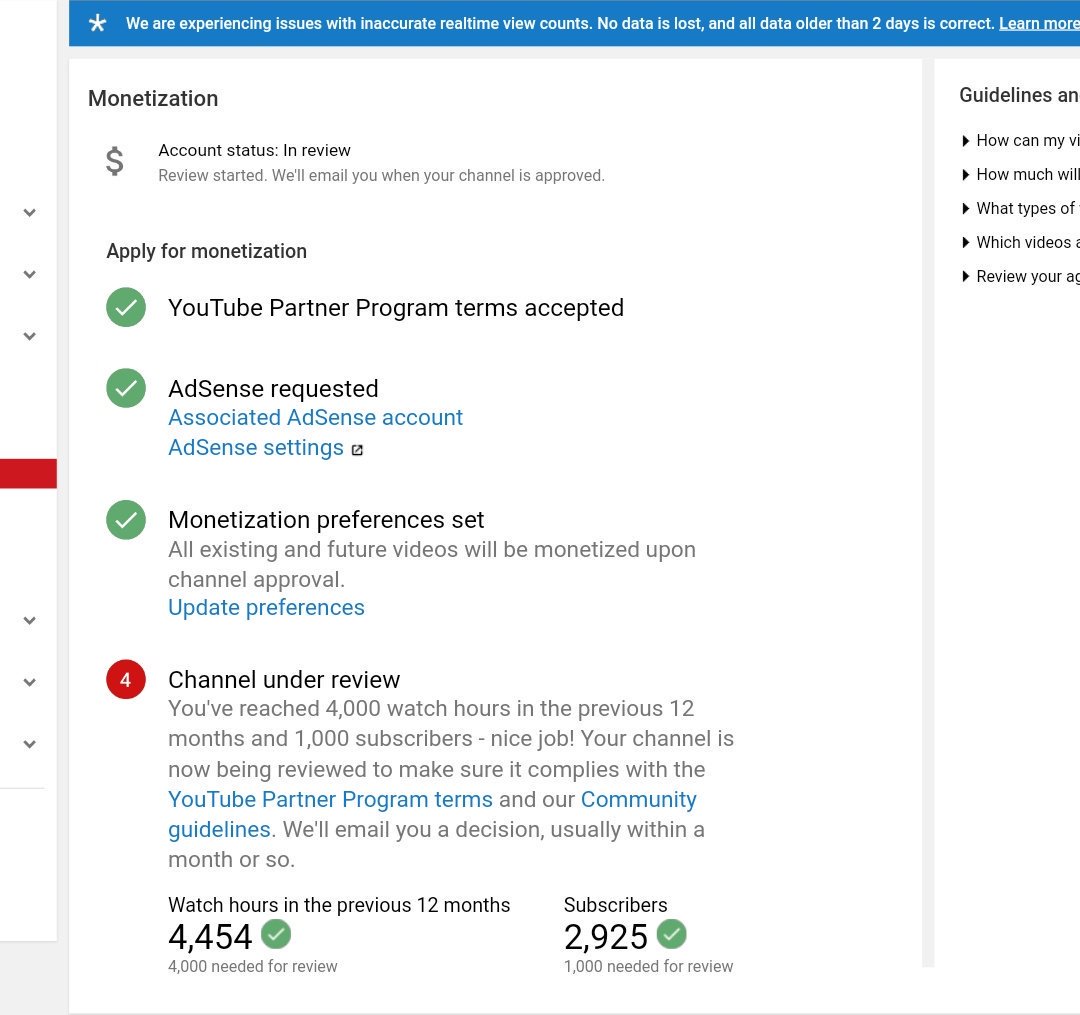Click the red step 4 circle icon
This screenshot has width=1080, height=1015.
(x=126, y=680)
